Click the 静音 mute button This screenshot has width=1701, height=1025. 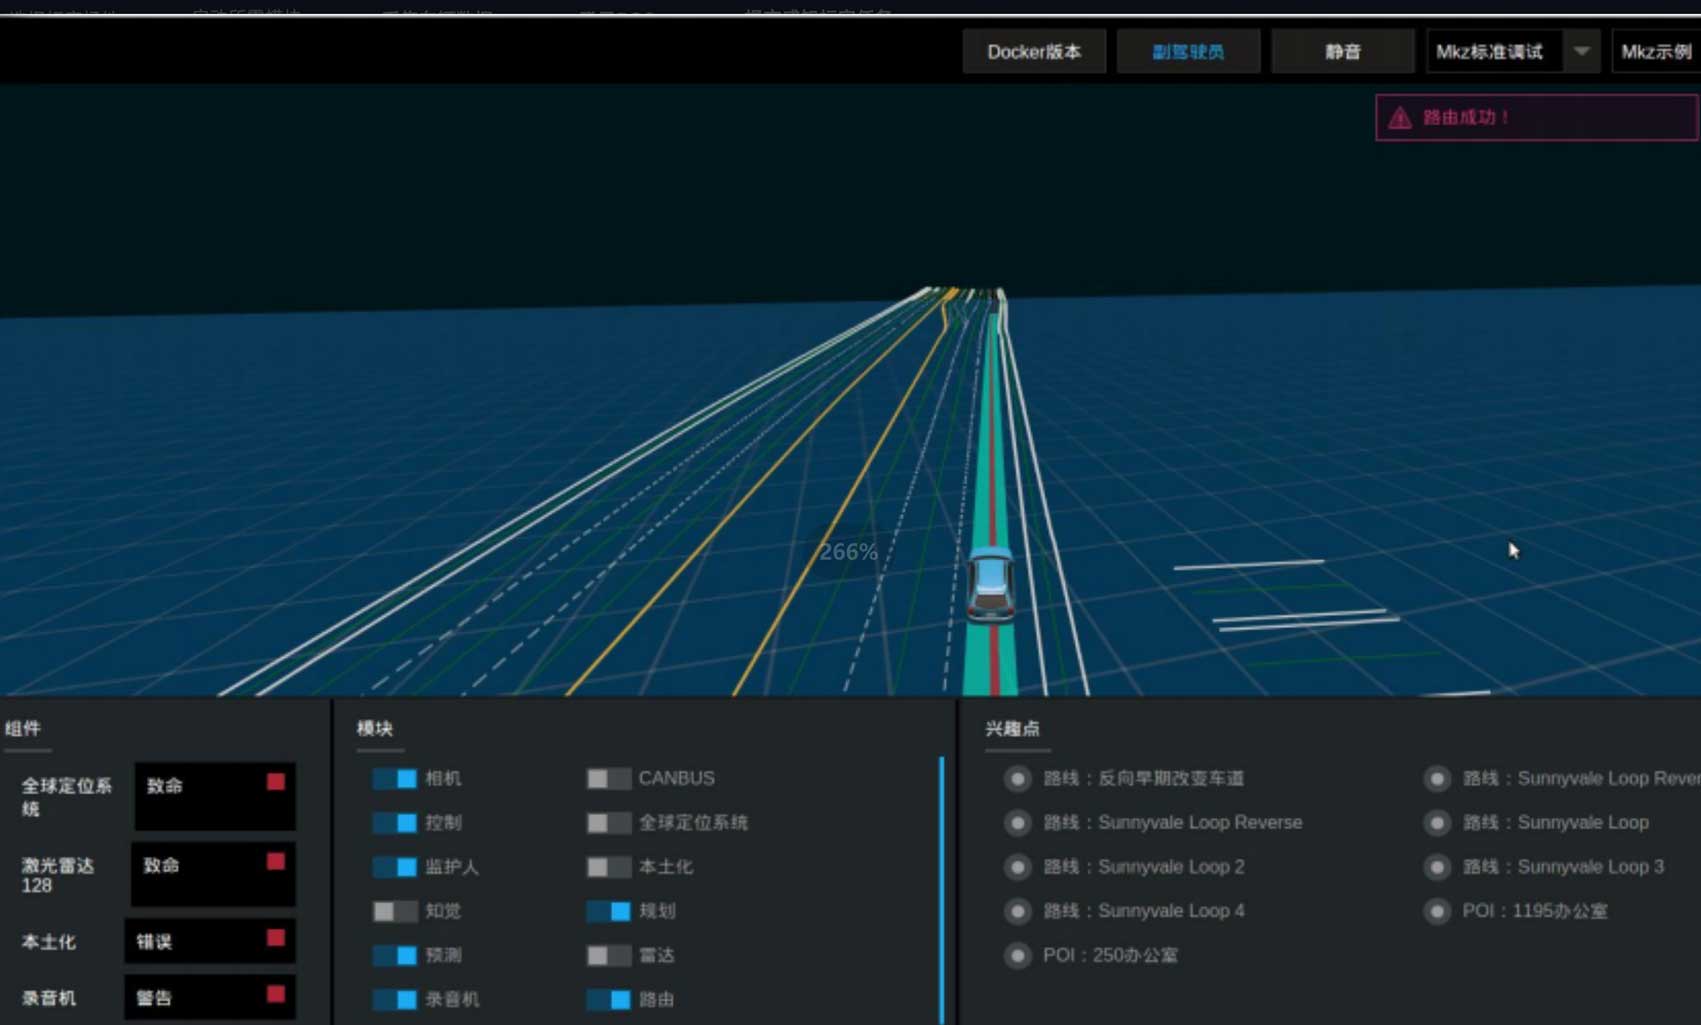click(1343, 51)
